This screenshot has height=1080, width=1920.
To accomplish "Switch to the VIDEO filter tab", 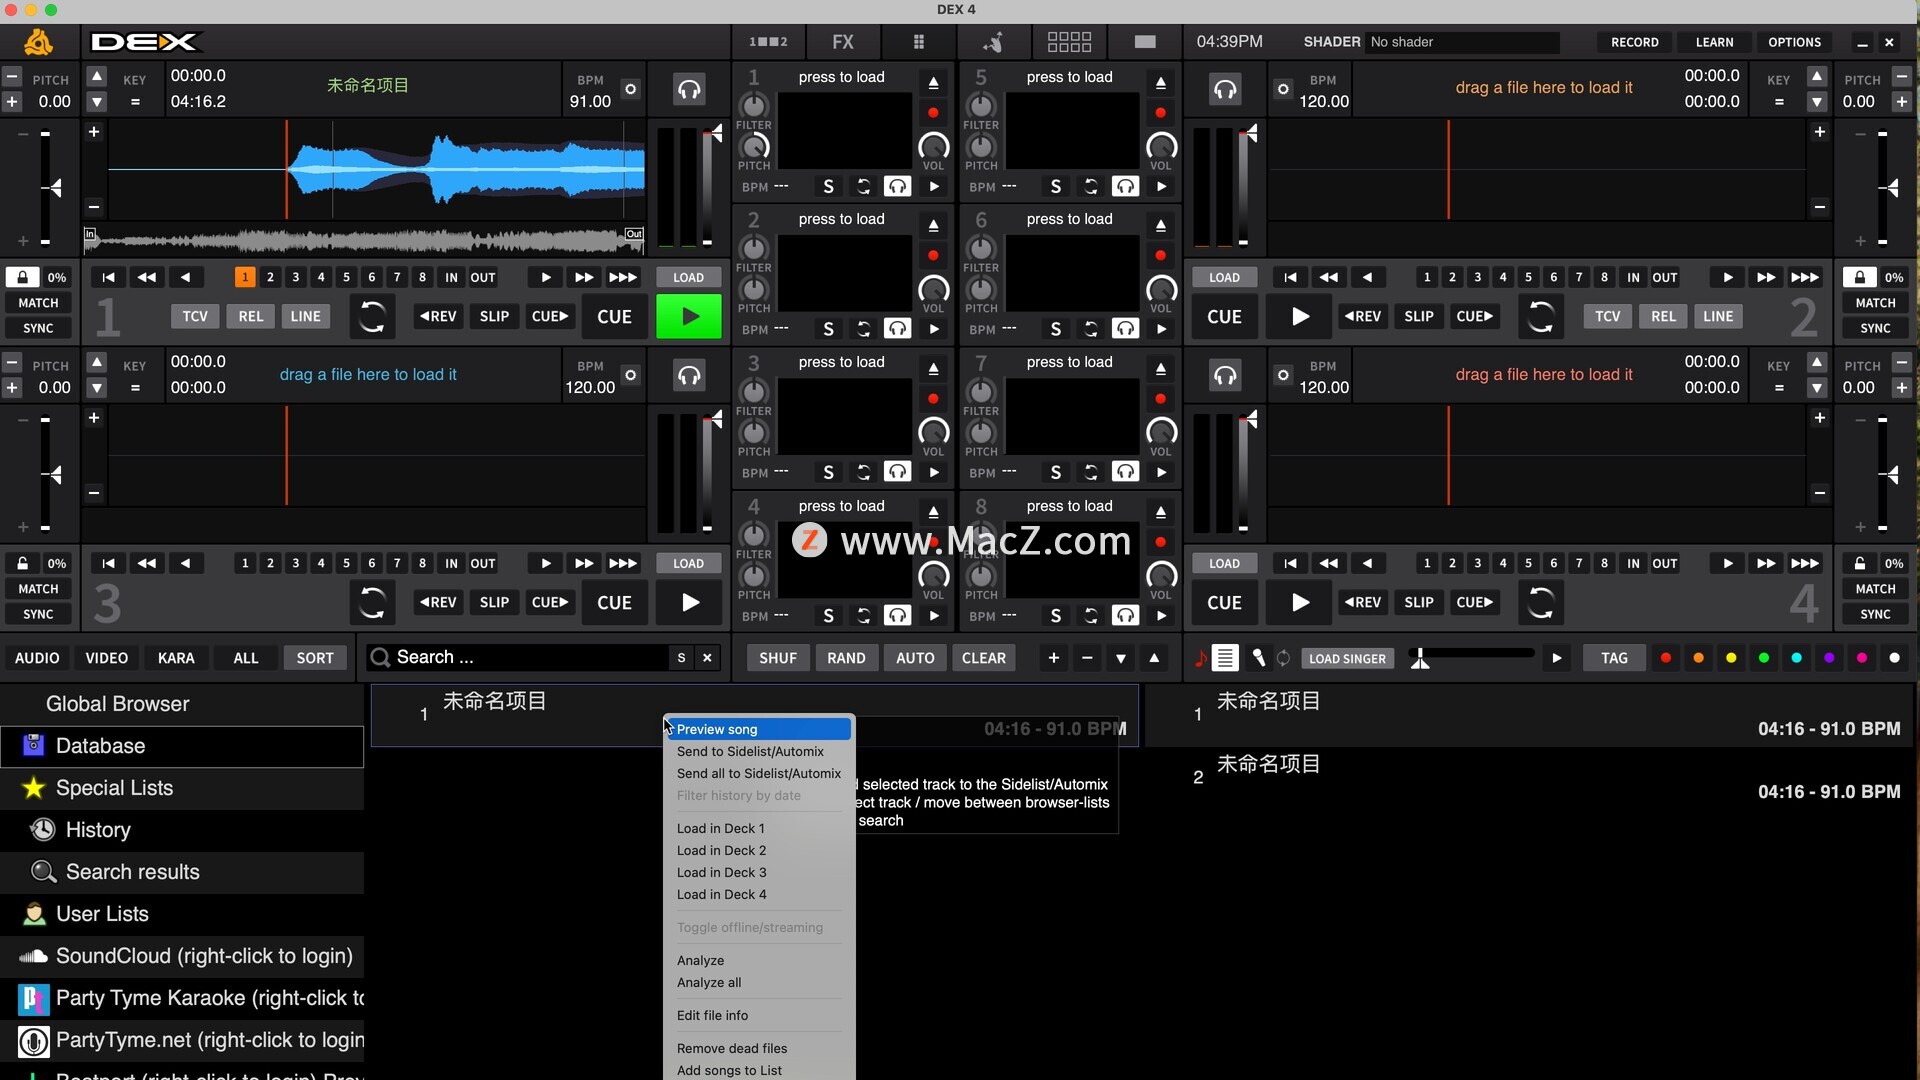I will pyautogui.click(x=106, y=657).
